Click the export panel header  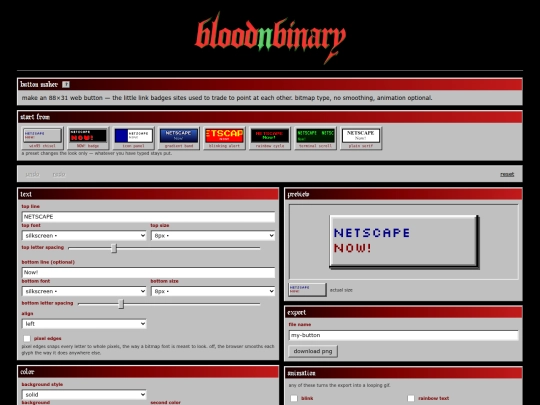pos(403,312)
